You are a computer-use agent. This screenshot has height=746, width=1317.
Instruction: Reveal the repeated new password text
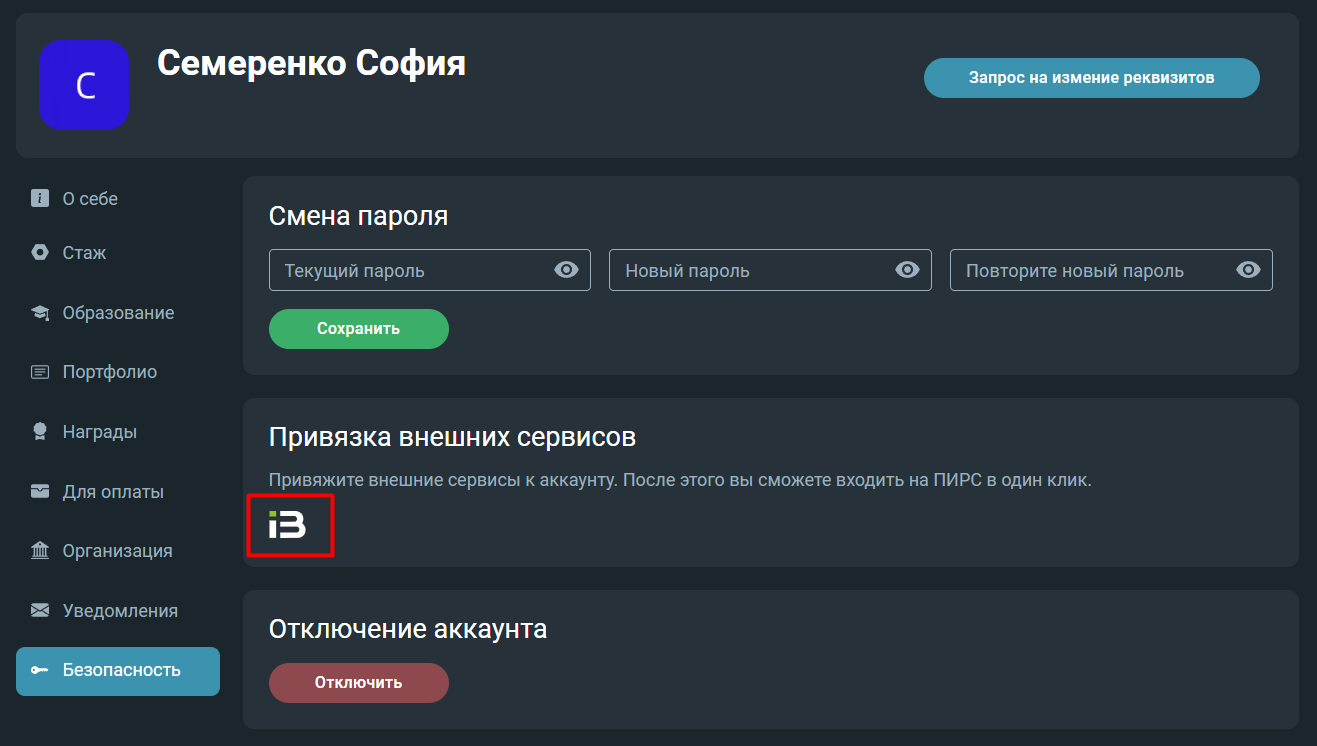pyautogui.click(x=1248, y=270)
